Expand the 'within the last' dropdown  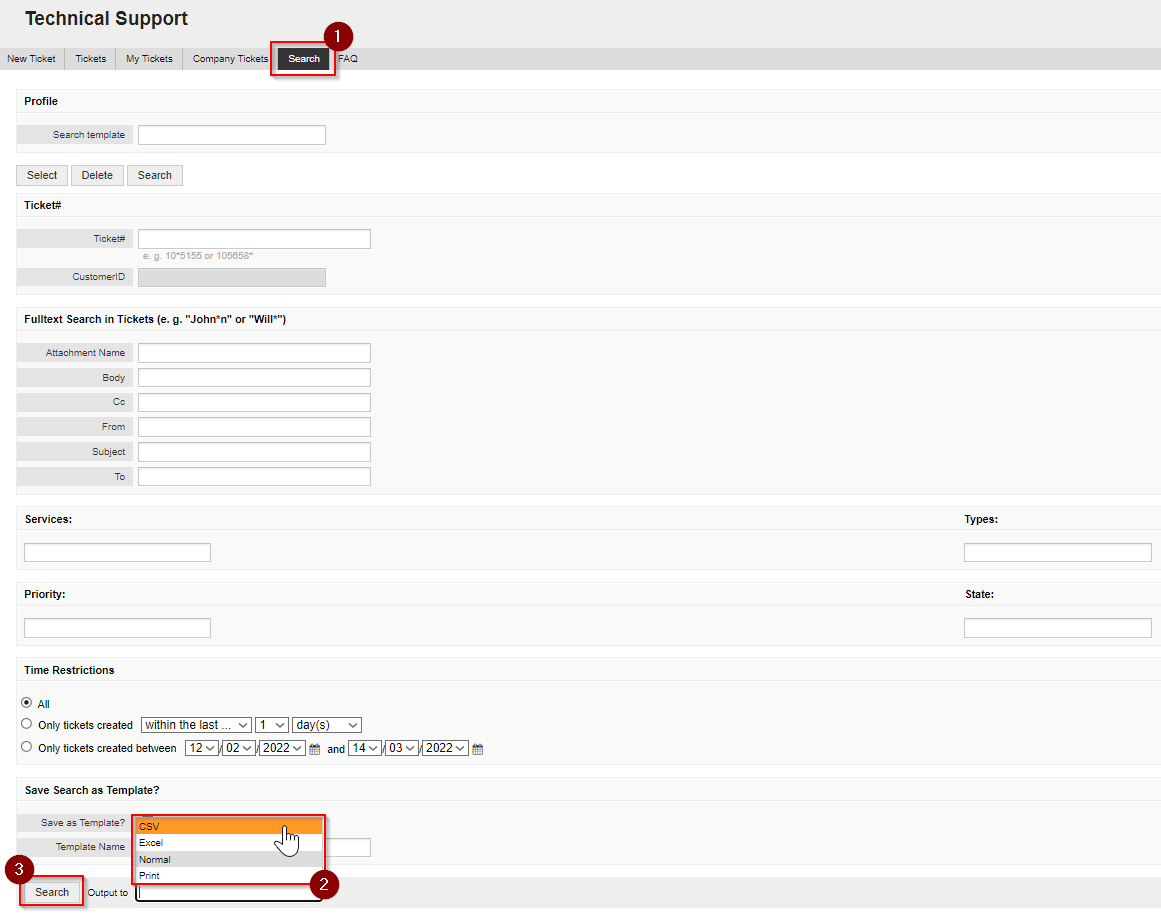tap(196, 725)
